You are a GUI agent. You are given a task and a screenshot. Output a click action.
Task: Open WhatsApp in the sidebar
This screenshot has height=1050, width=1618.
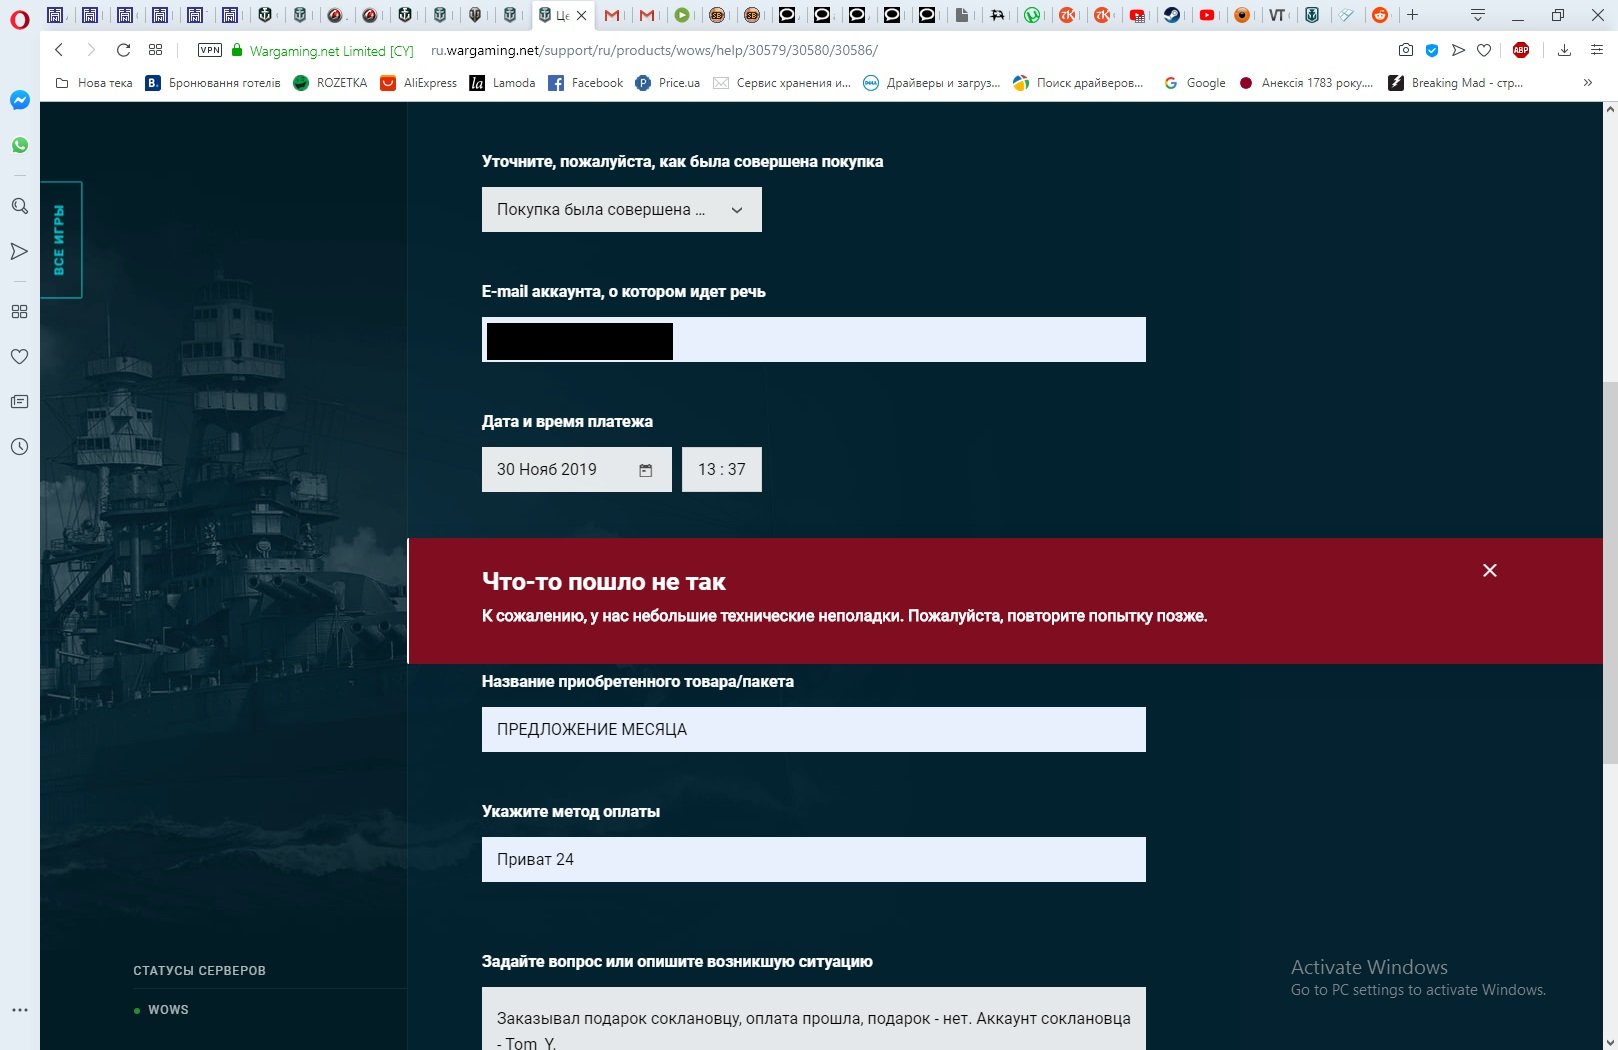point(19,145)
